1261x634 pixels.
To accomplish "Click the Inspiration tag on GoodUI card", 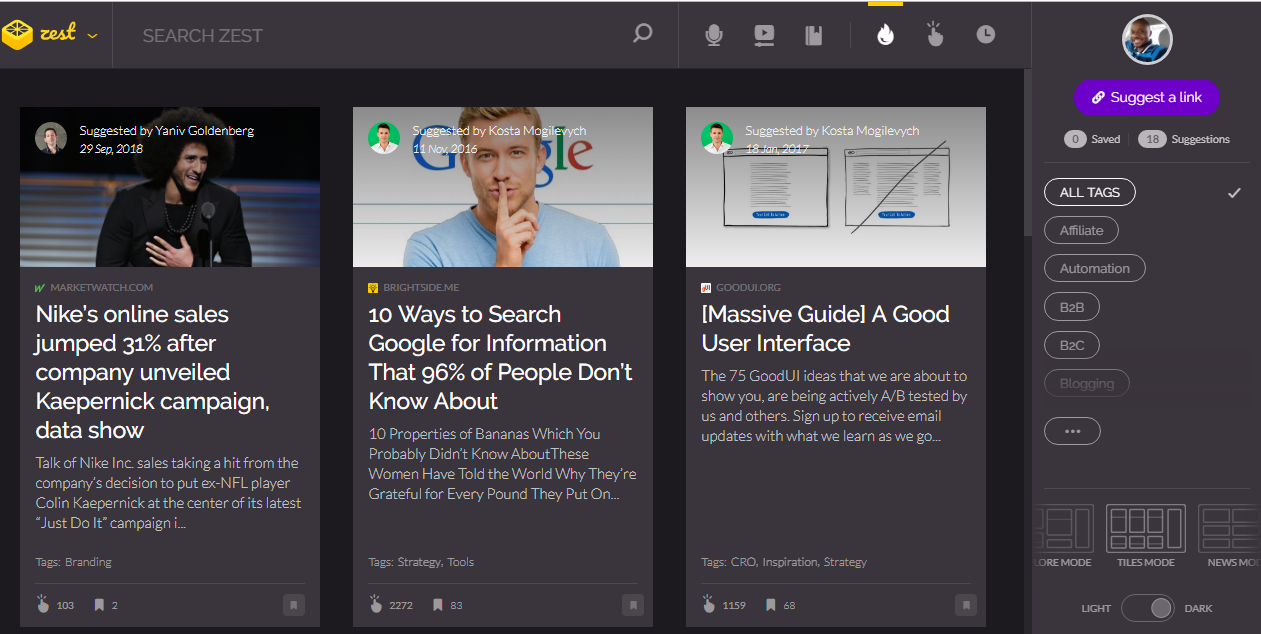I will [x=790, y=562].
